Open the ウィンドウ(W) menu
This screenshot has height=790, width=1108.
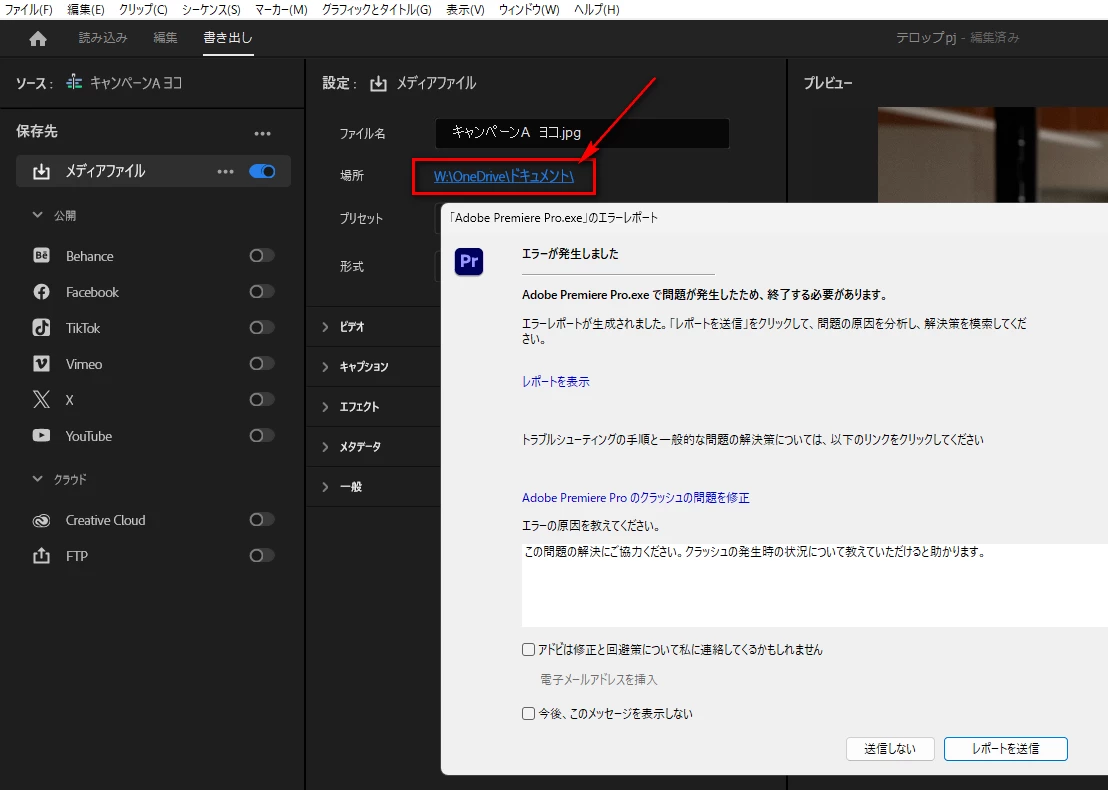coord(529,10)
